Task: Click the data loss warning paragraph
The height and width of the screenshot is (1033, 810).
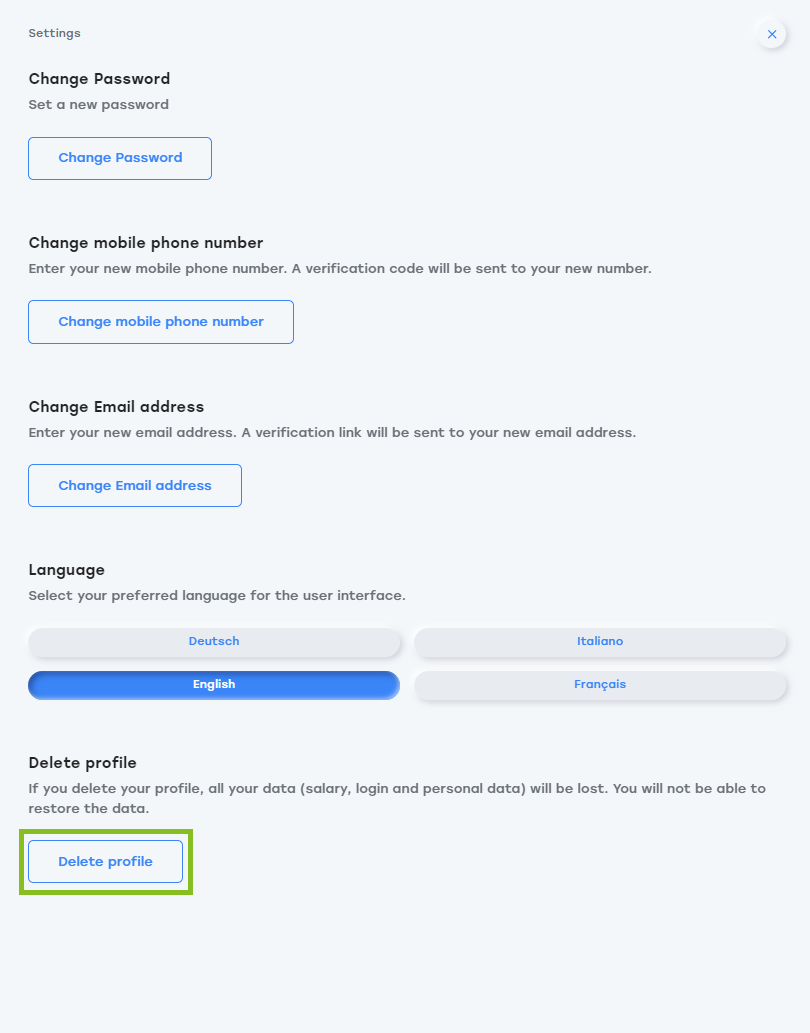Action: click(x=397, y=798)
